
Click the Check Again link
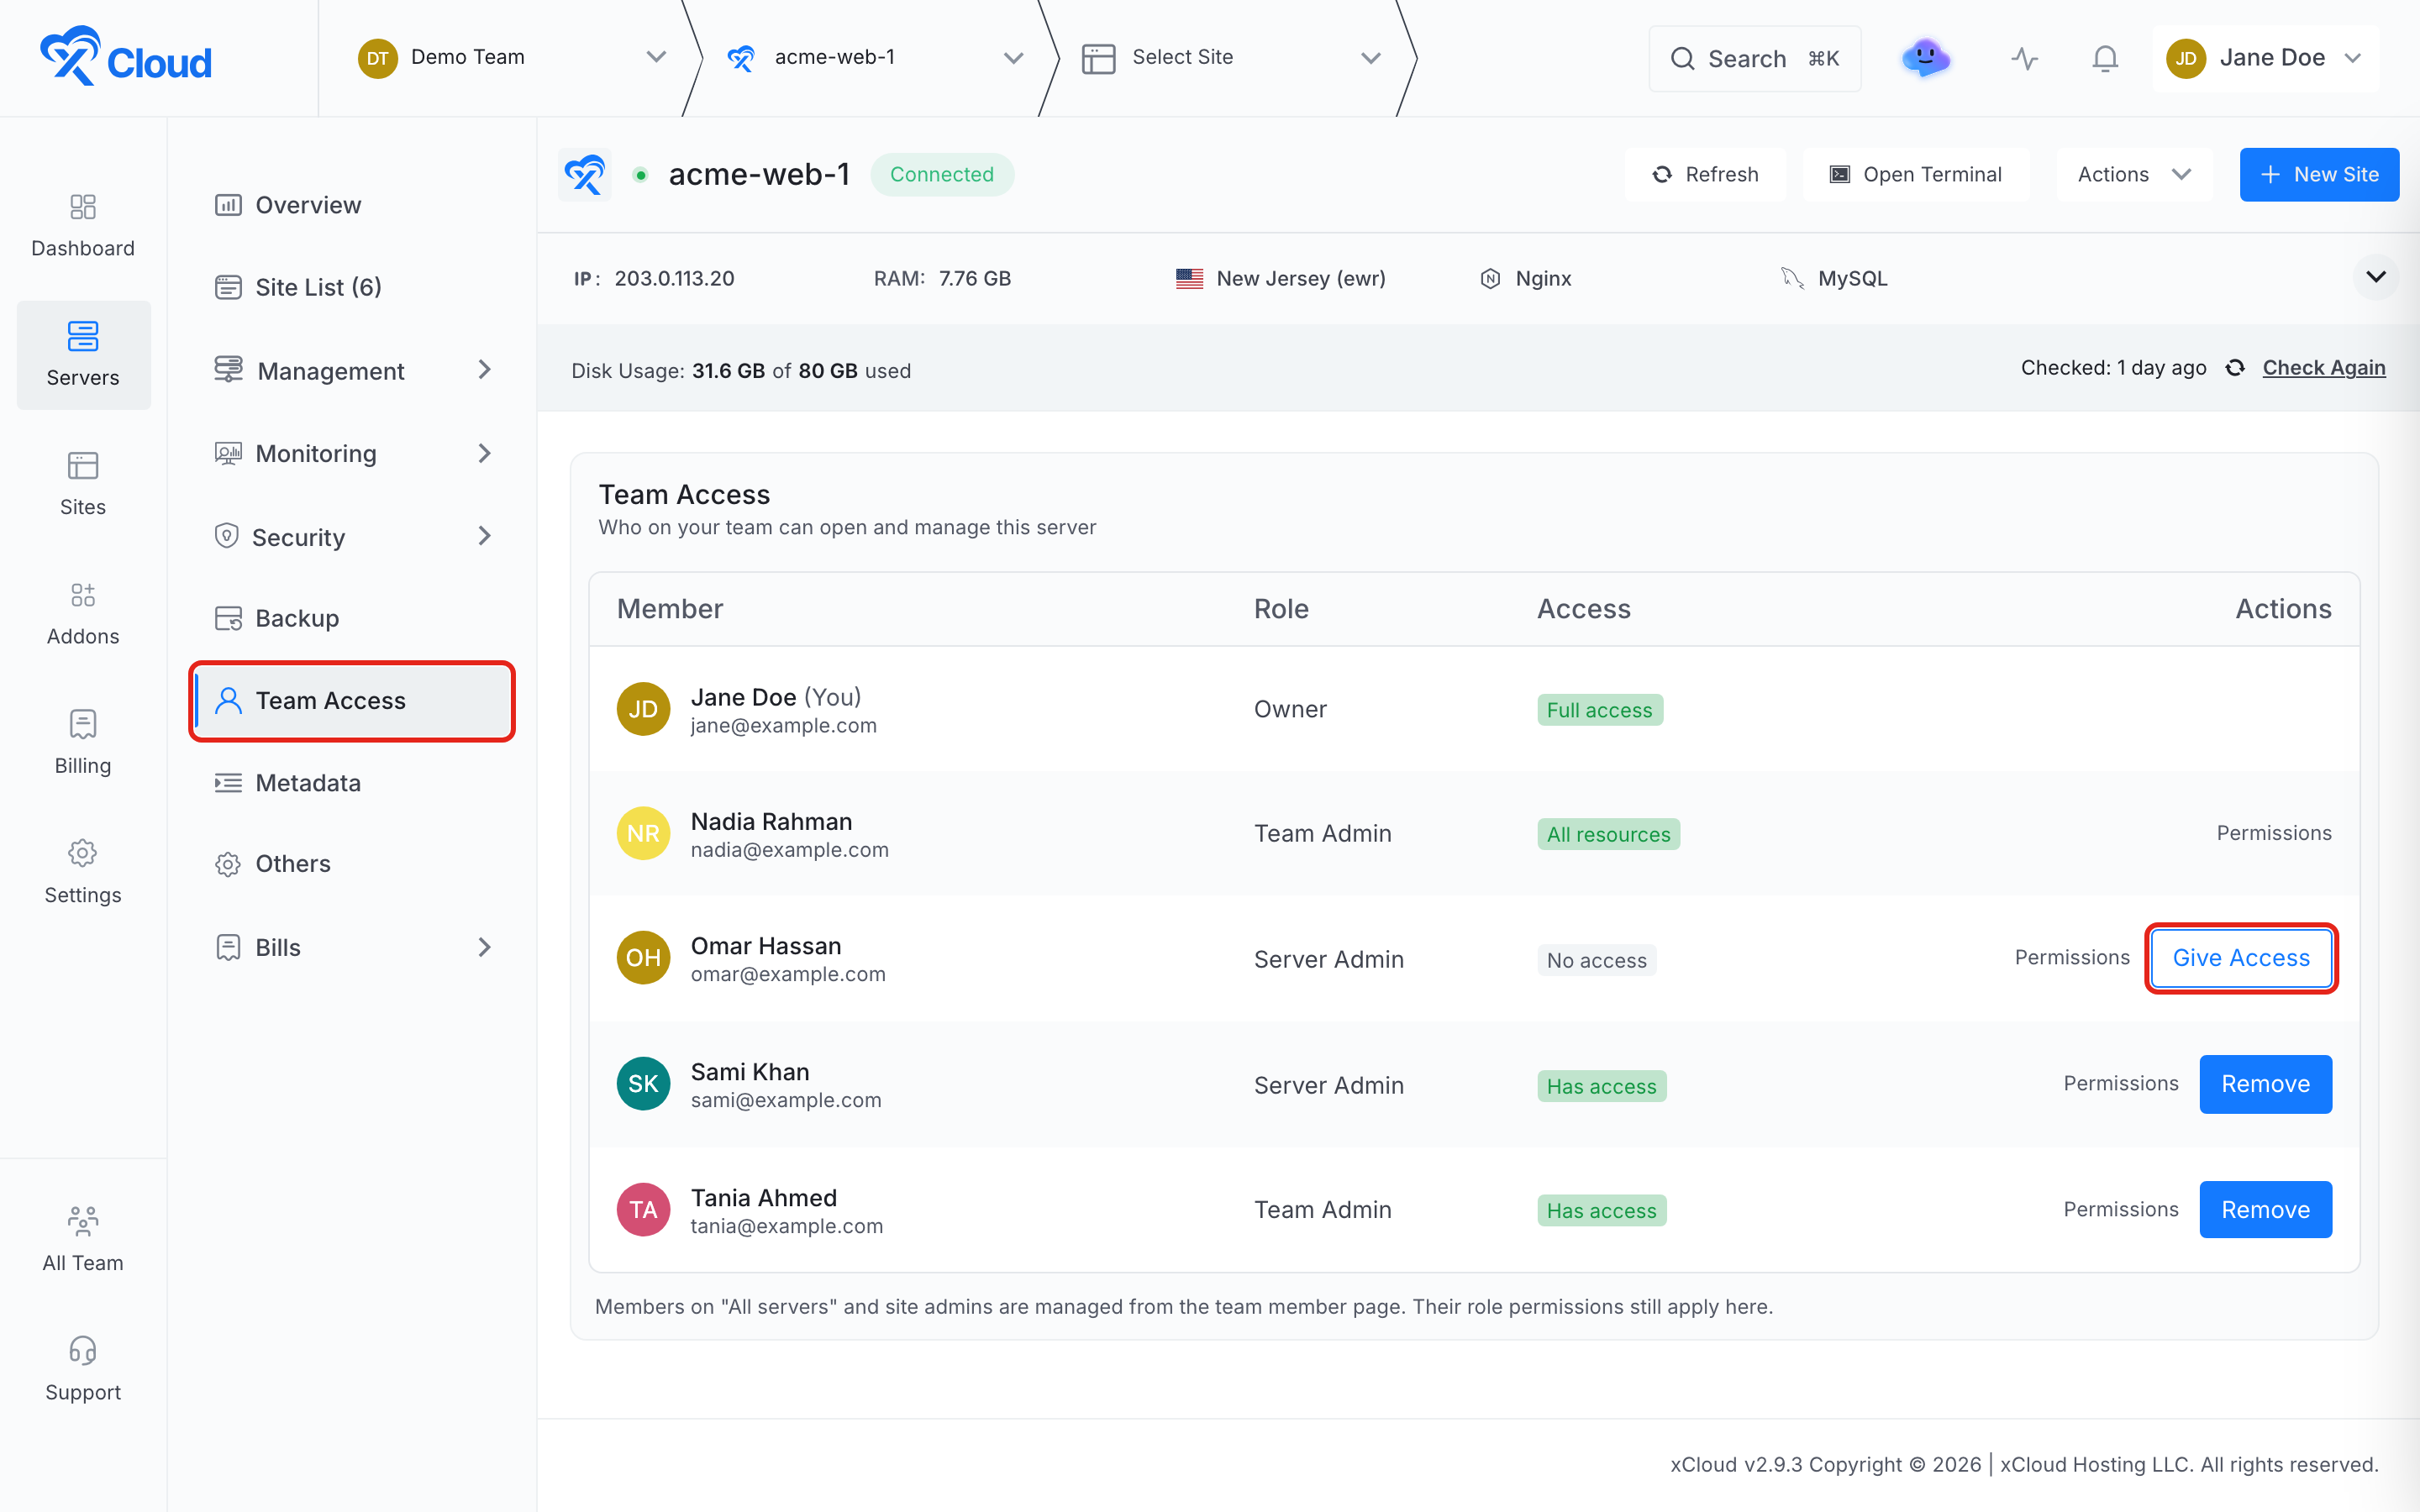pyautogui.click(x=2324, y=368)
